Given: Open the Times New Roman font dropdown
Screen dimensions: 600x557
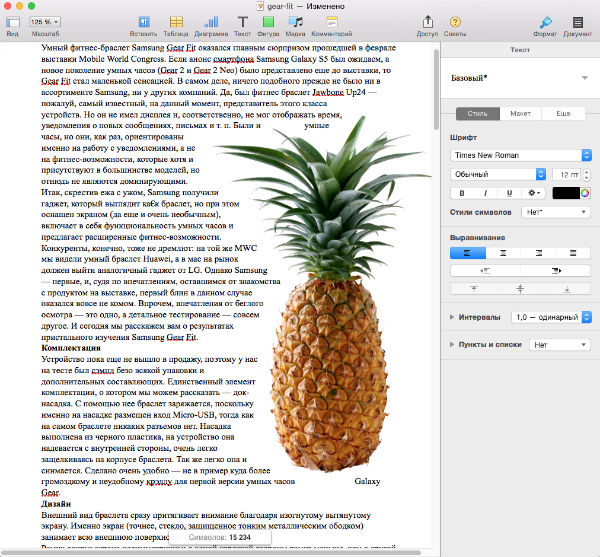Looking at the screenshot, I should click(520, 155).
